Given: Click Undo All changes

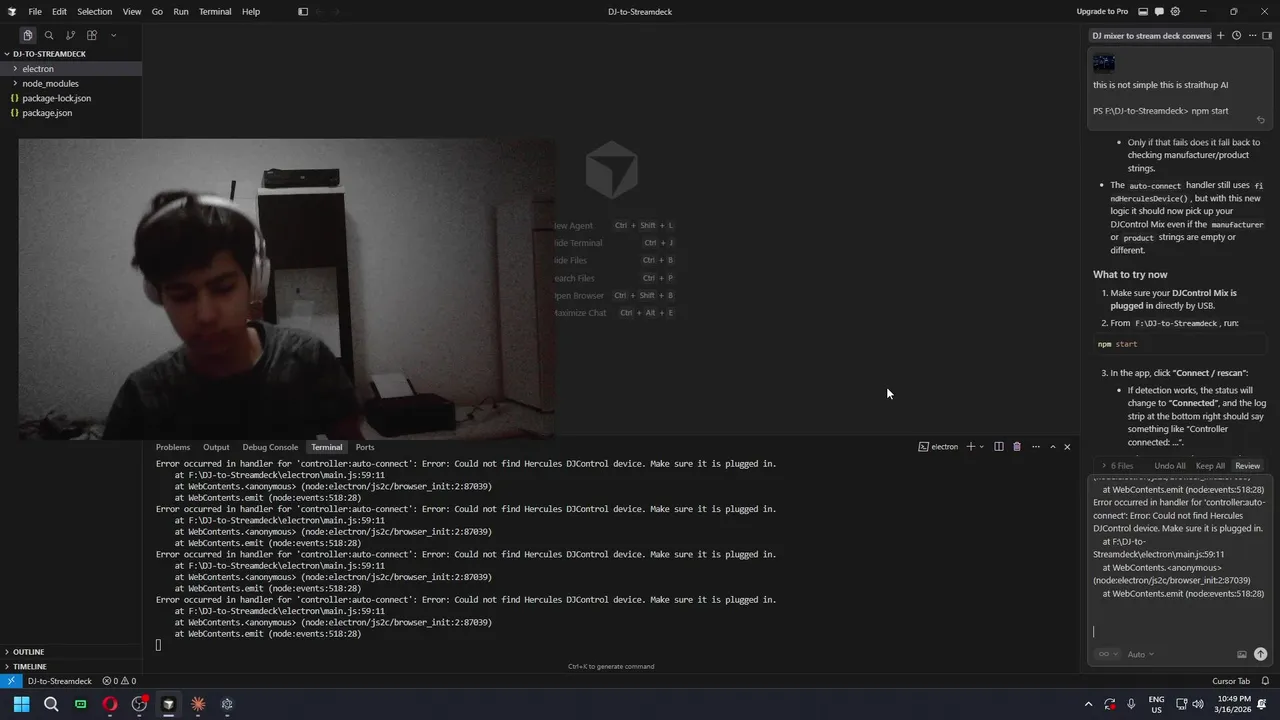Looking at the screenshot, I should (x=1169, y=466).
